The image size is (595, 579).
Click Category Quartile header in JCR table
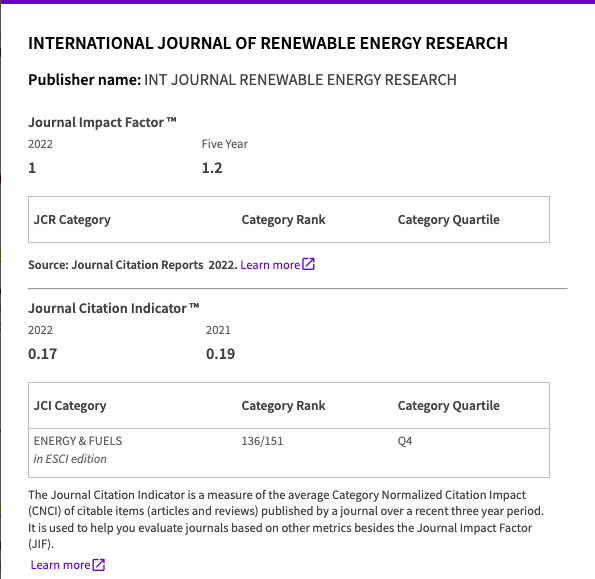449,220
